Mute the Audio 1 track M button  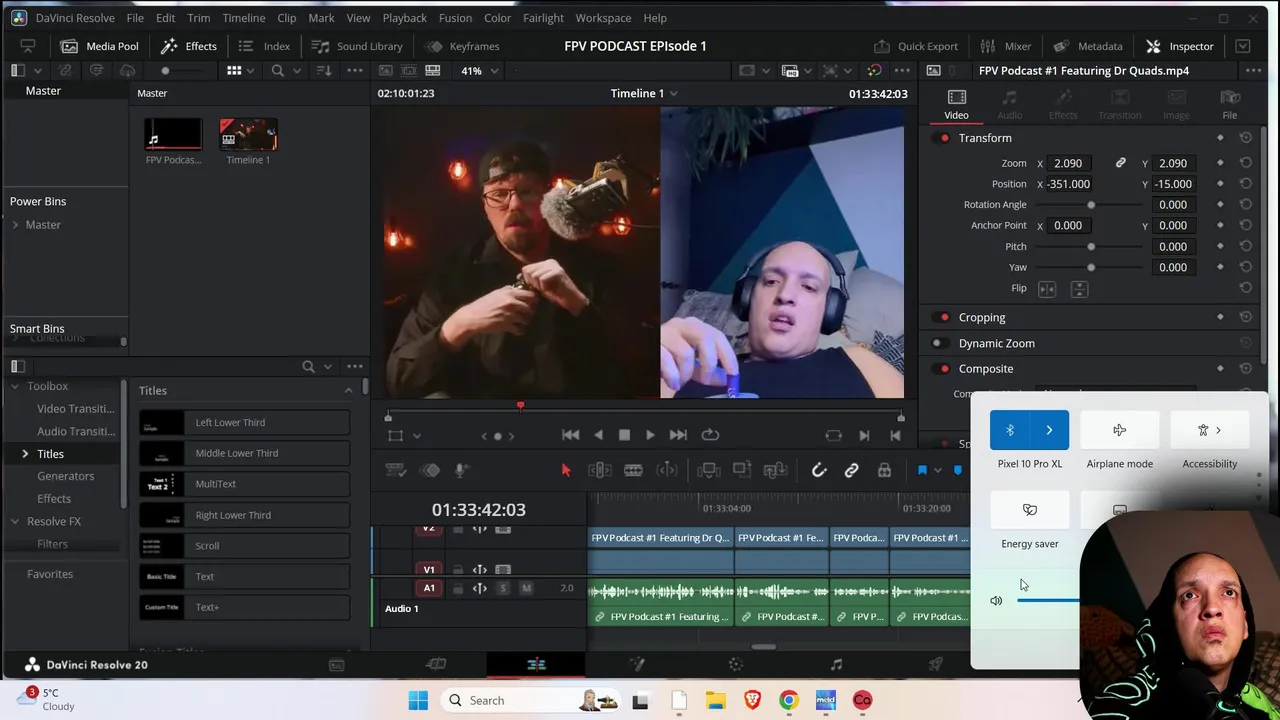[x=526, y=588]
